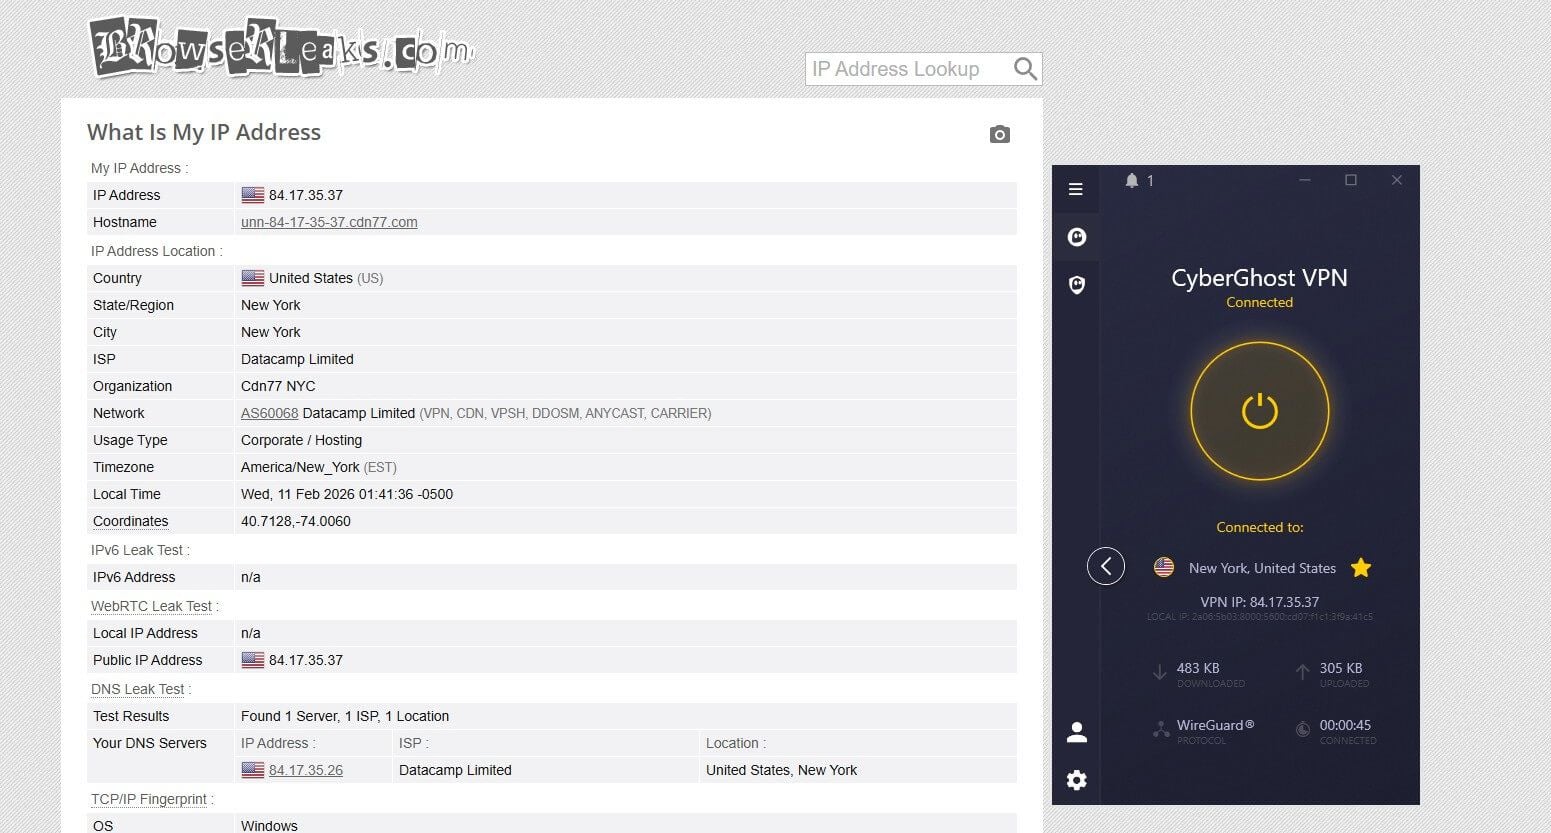Click the Local IP Address n/a value
This screenshot has height=833, width=1551.
pyautogui.click(x=251, y=633)
